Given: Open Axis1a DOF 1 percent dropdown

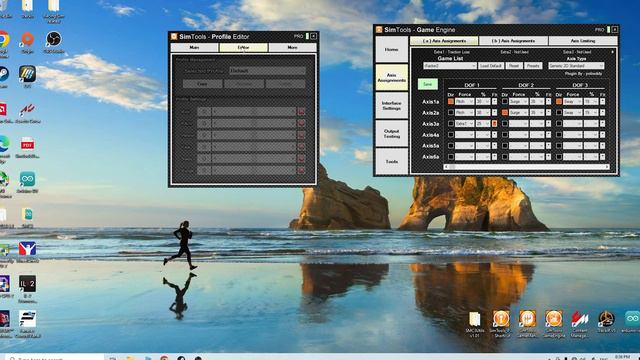Looking at the screenshot, I should [482, 101].
